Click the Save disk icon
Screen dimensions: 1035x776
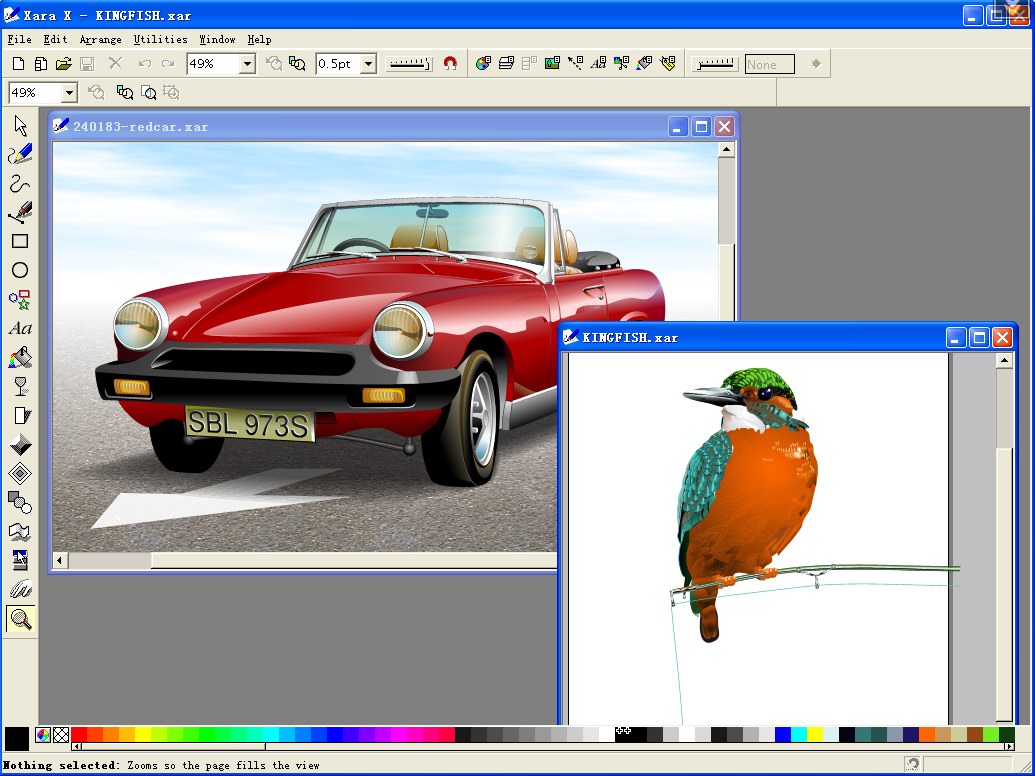(x=87, y=64)
